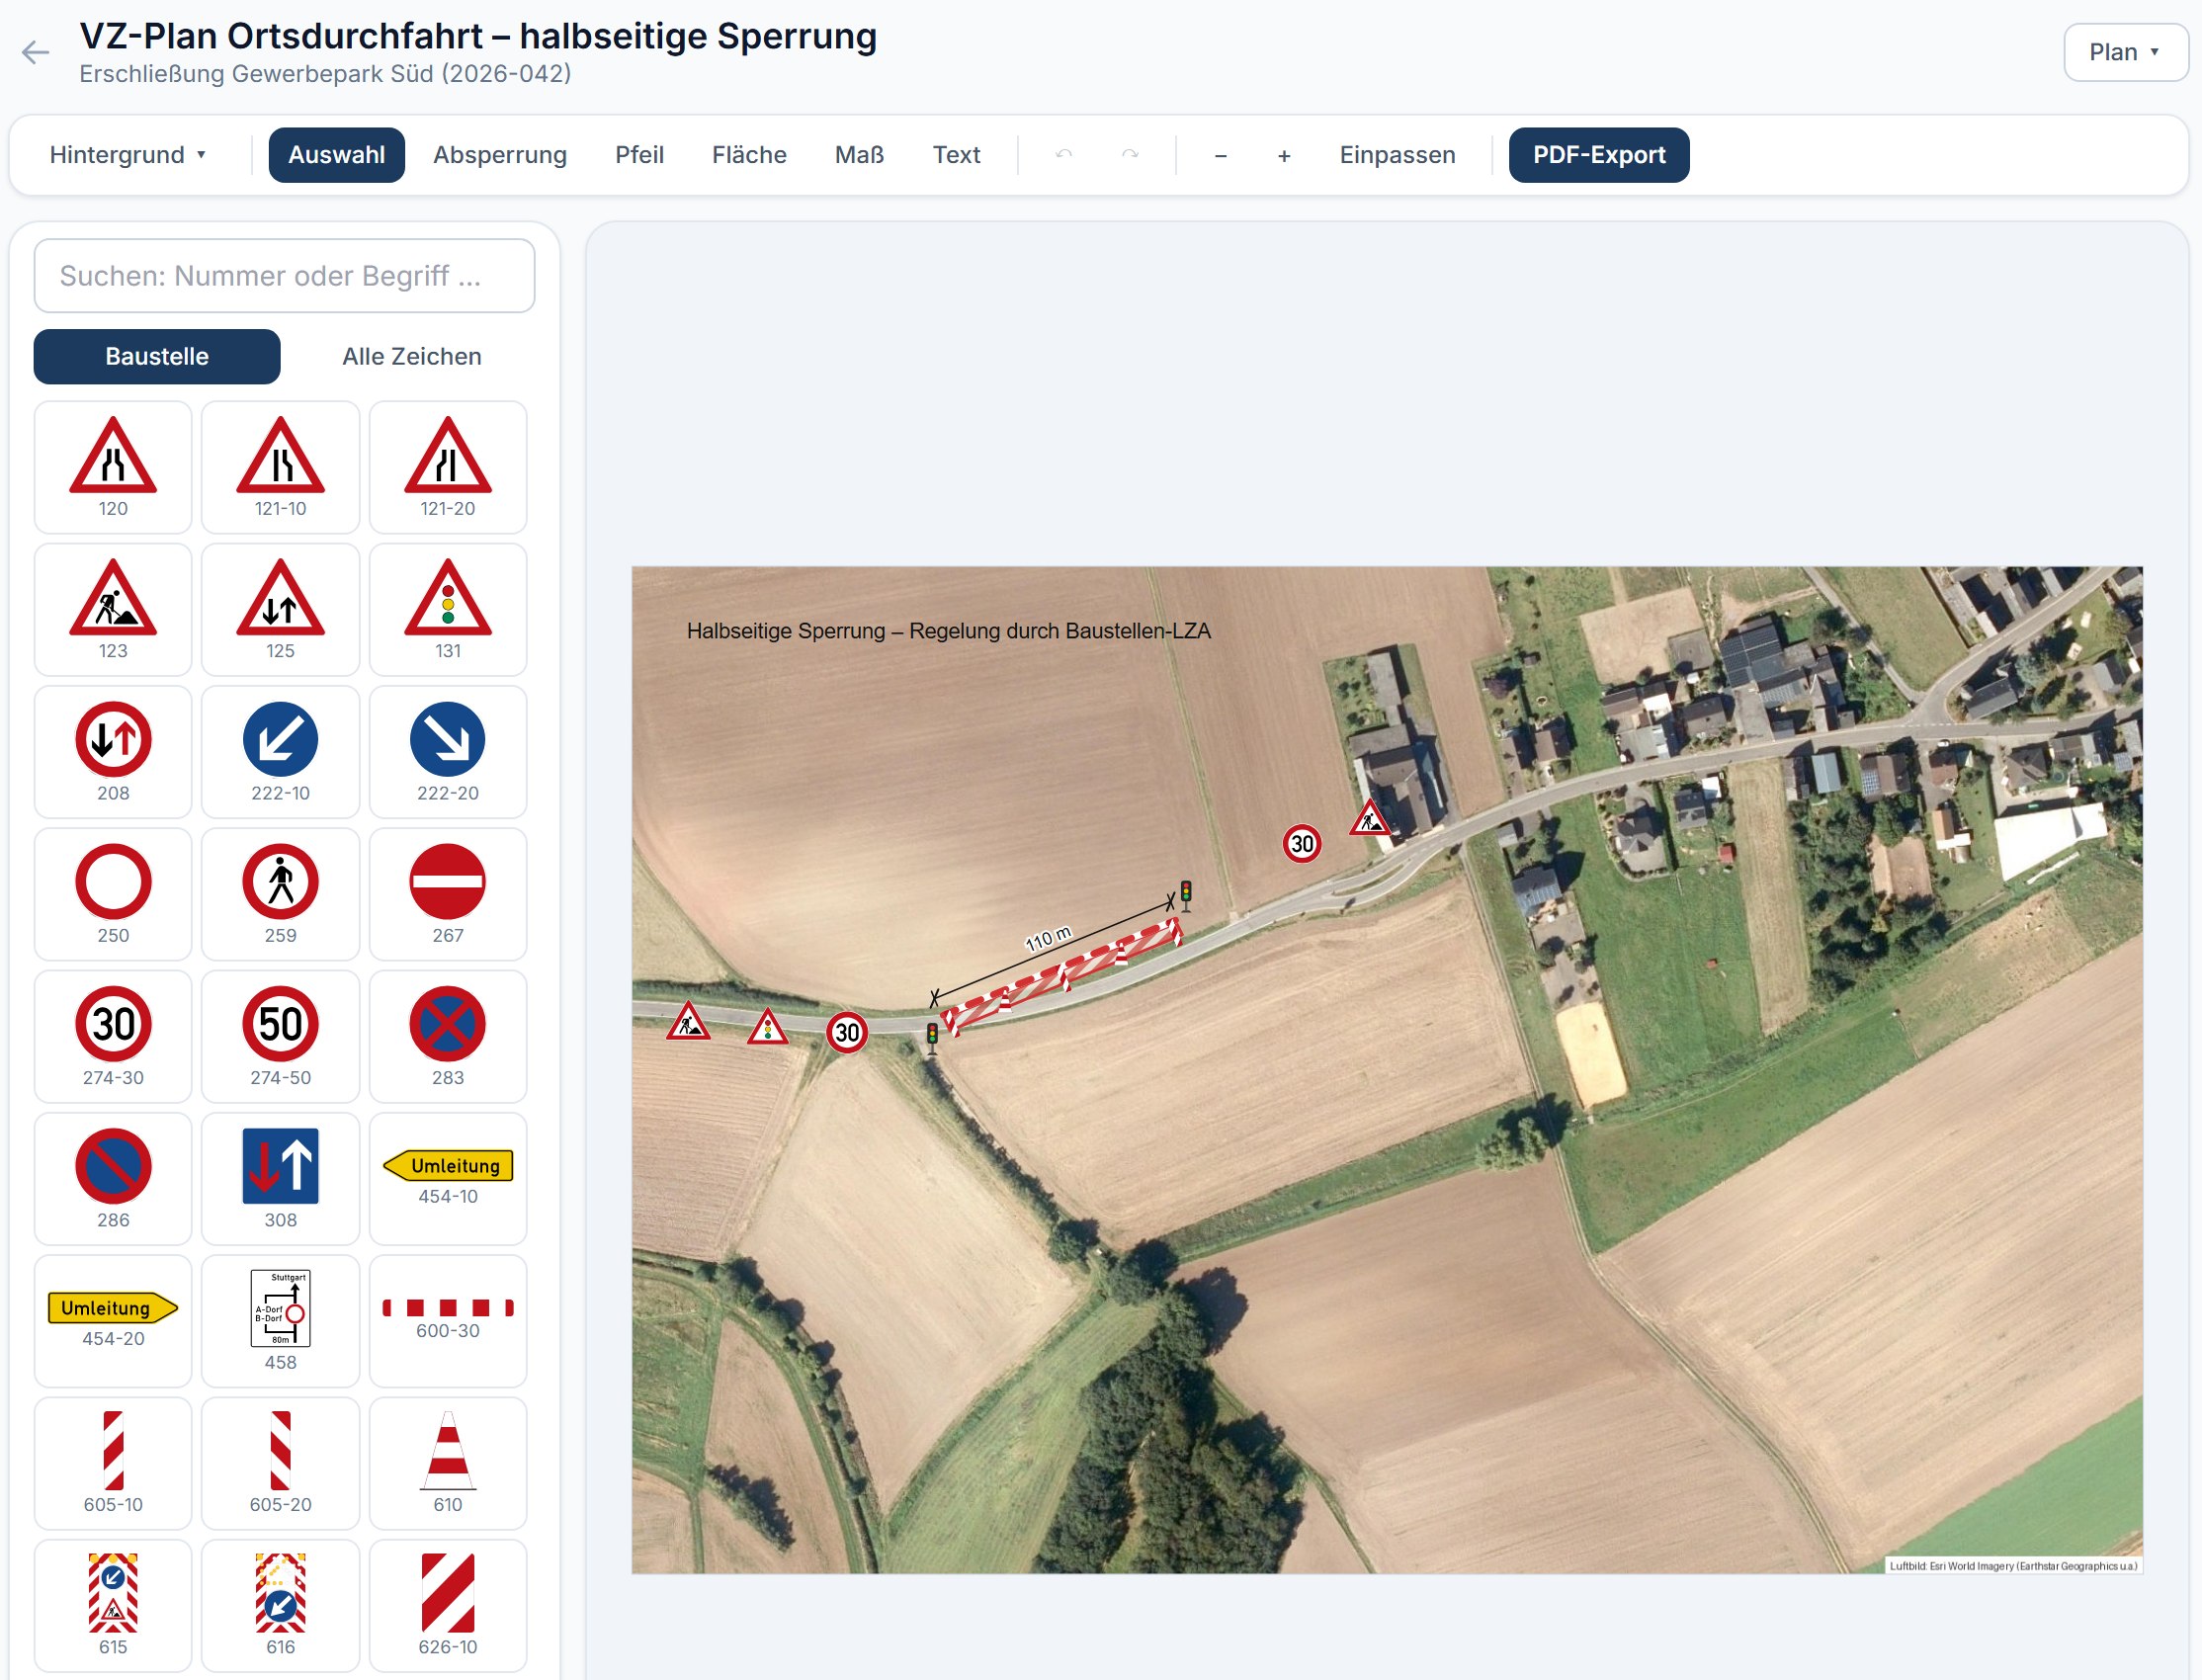
Task: Select sign 121-20 left-side narrowing
Action: pyautogui.click(x=448, y=467)
